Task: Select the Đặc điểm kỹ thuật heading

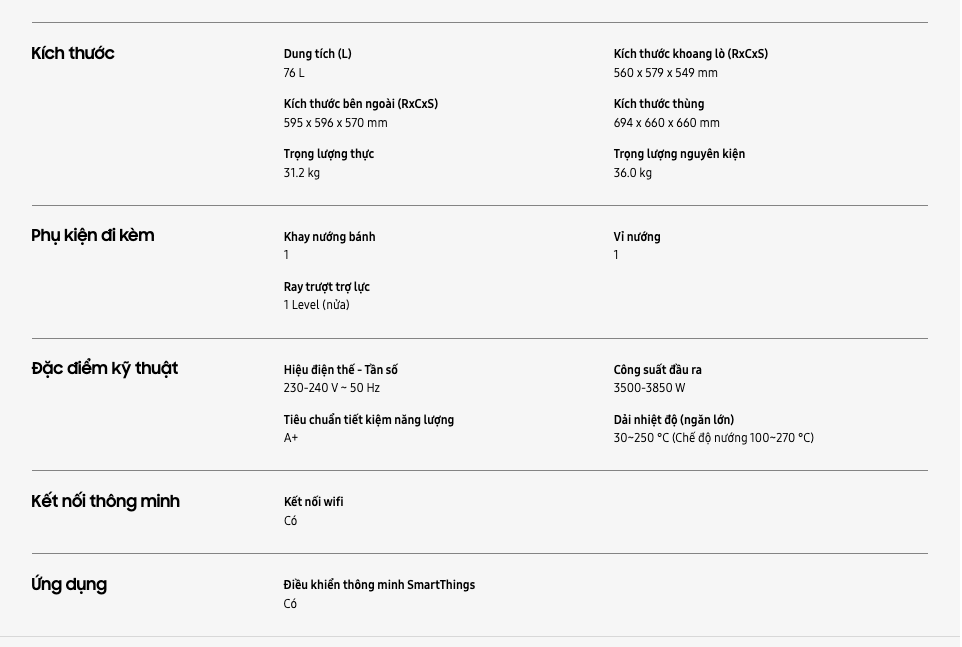Action: tap(105, 369)
